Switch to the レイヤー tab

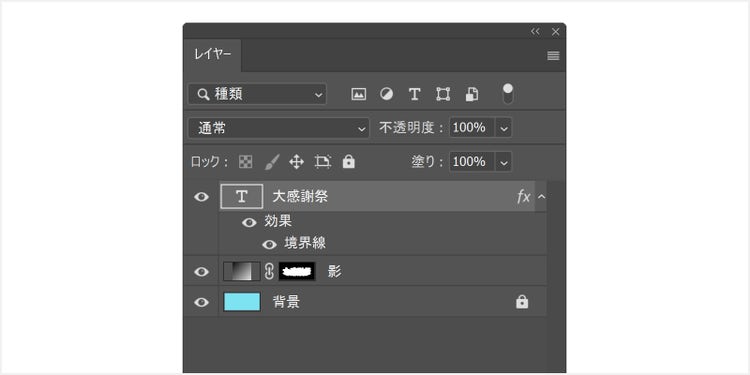[x=212, y=55]
